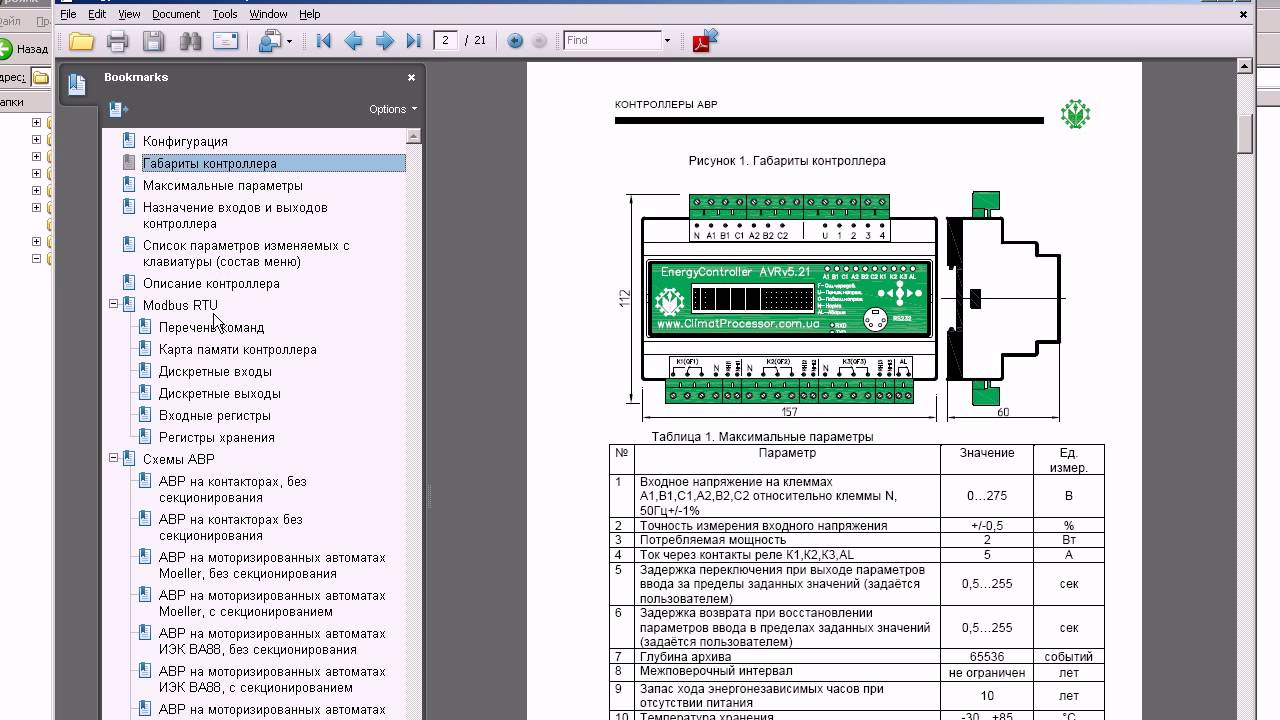Viewport: 1280px width, 720px height.
Task: Click the Adobe PDF download icon
Action: tap(706, 40)
